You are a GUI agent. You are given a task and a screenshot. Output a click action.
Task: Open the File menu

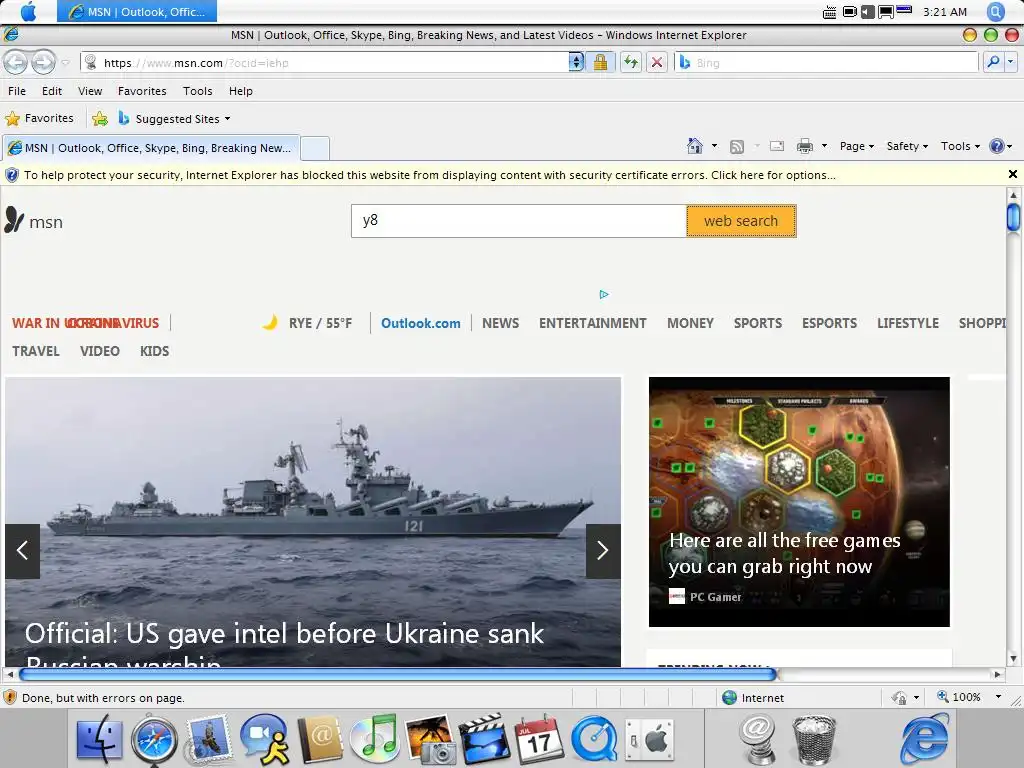point(17,91)
